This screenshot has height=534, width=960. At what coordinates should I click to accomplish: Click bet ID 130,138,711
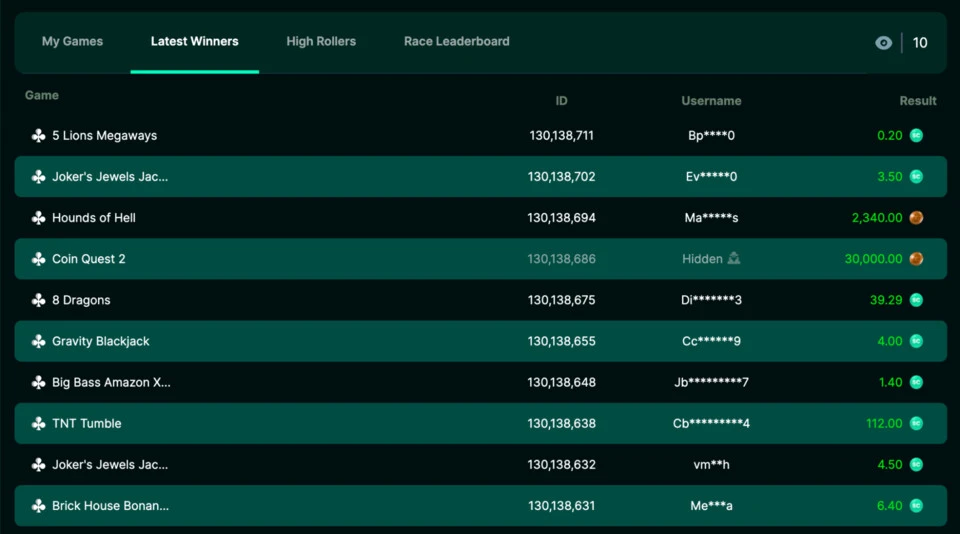coord(561,136)
